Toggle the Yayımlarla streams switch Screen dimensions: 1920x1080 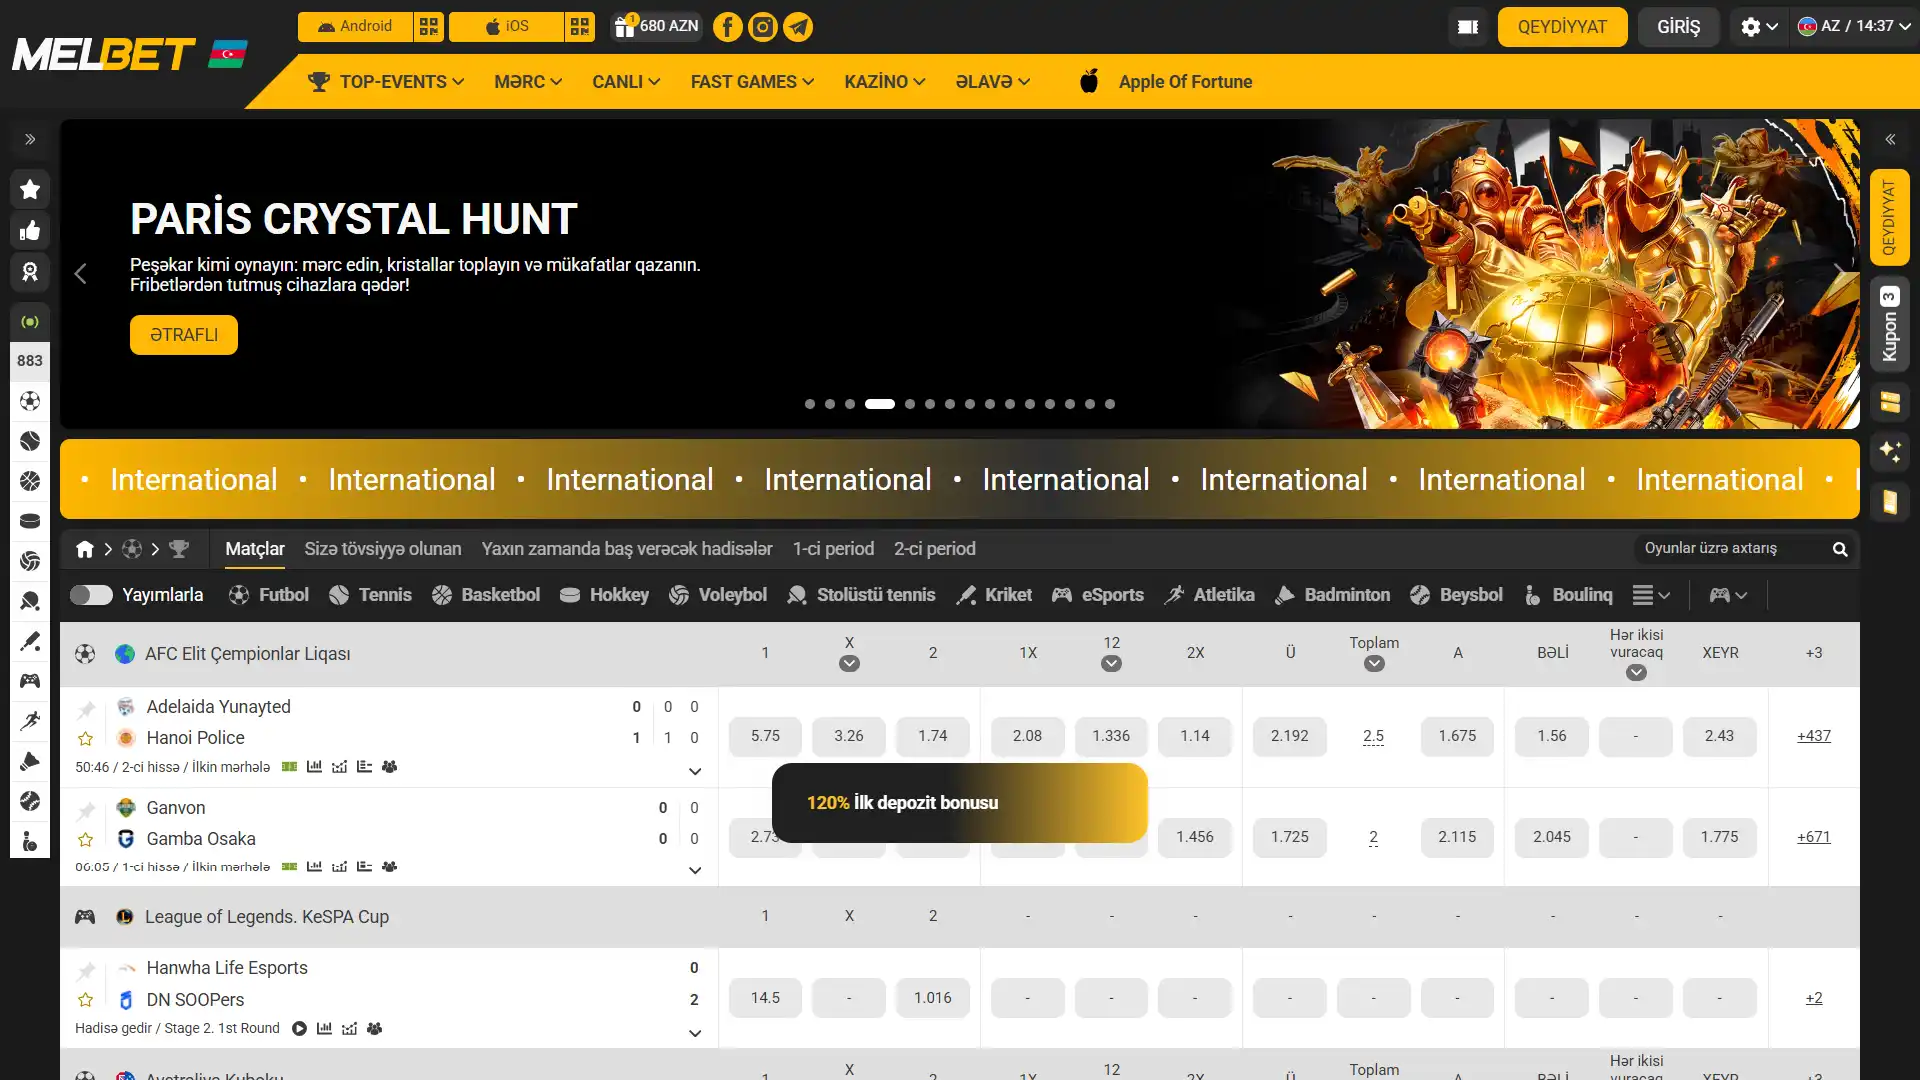coord(91,595)
